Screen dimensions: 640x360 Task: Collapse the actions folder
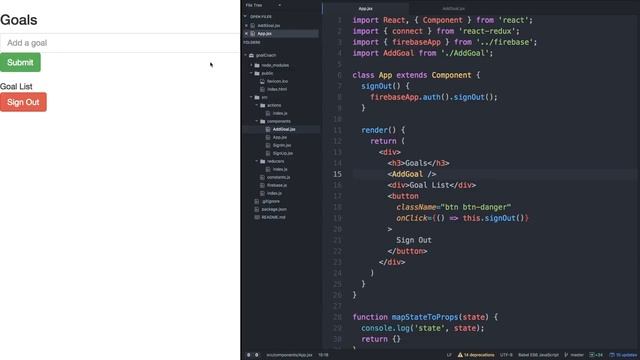257,105
